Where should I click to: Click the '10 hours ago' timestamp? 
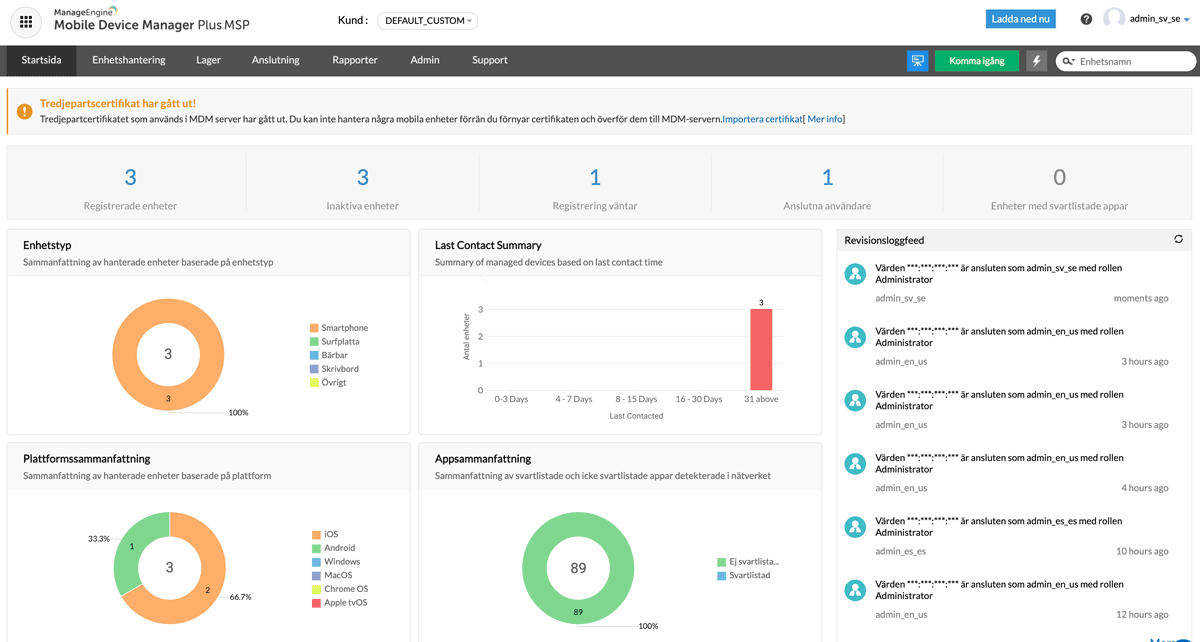point(1141,551)
